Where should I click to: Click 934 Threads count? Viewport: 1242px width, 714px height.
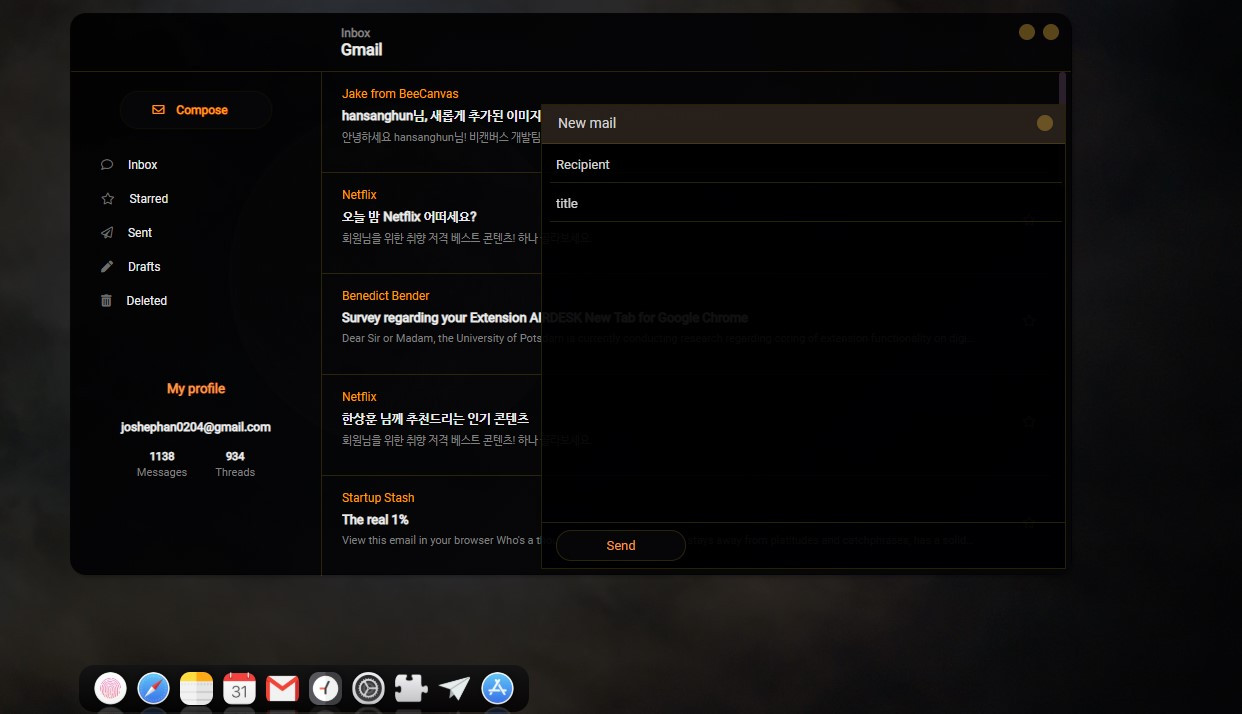click(x=235, y=464)
